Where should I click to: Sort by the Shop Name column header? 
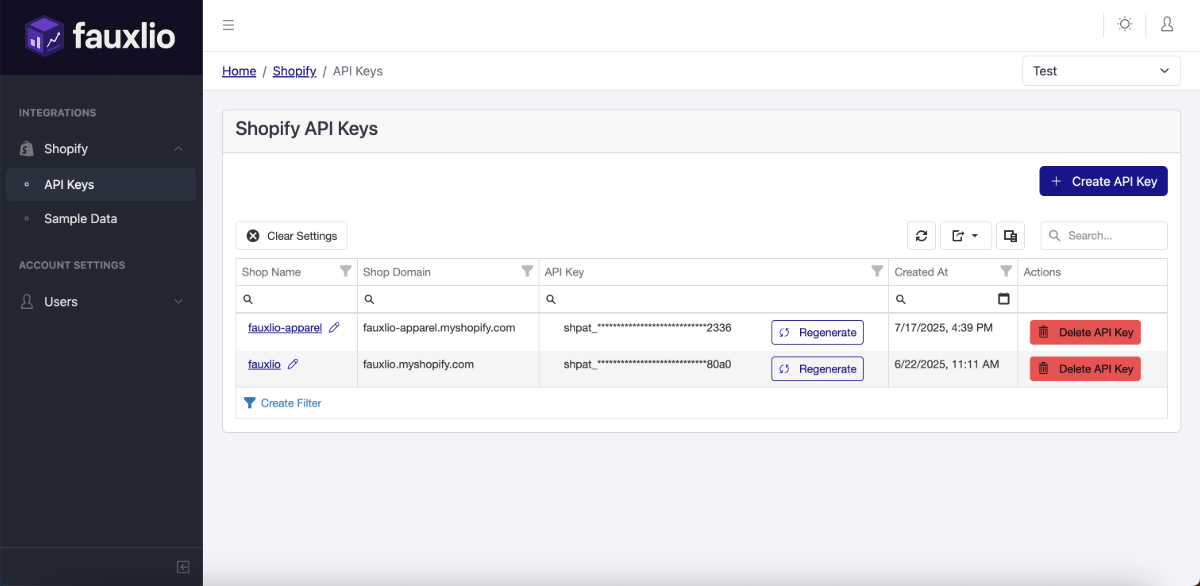(271, 272)
